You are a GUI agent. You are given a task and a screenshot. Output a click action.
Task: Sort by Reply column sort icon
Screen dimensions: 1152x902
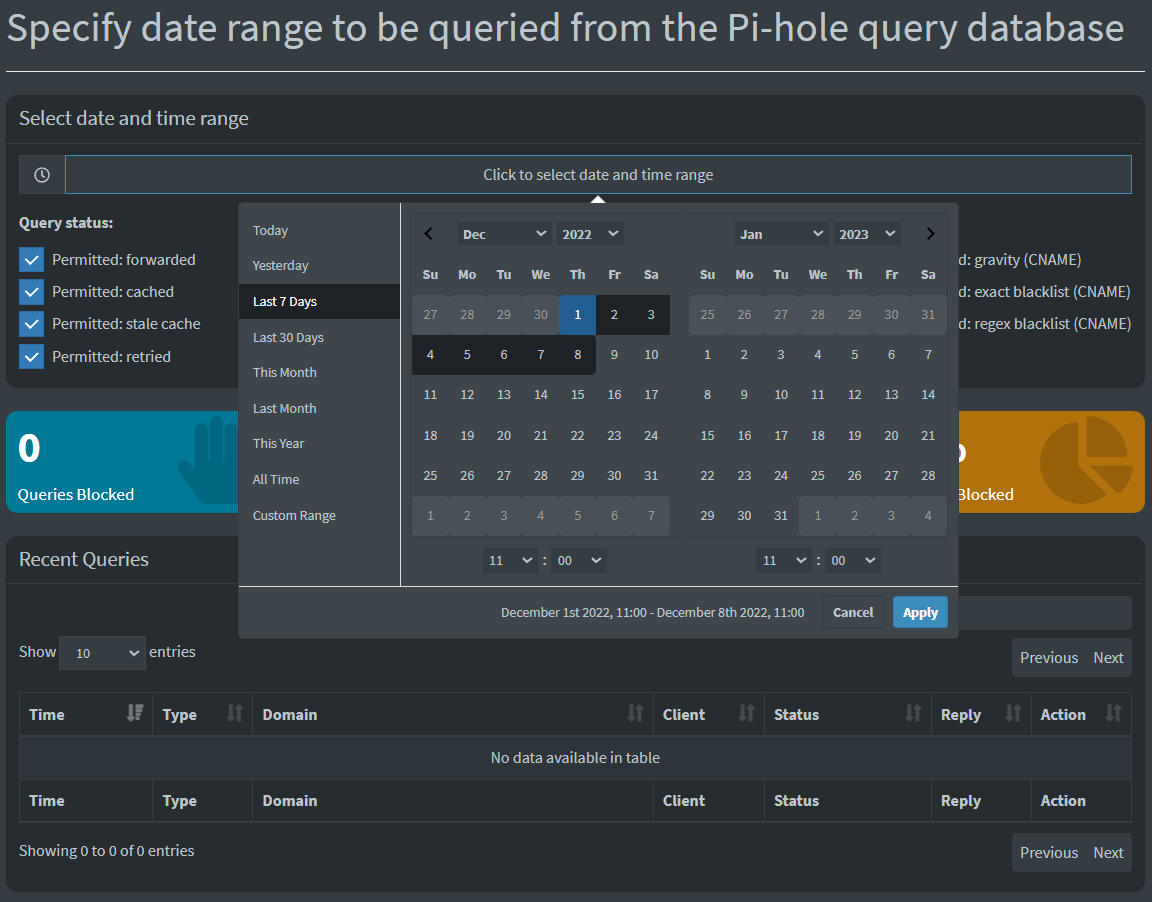pos(1013,713)
